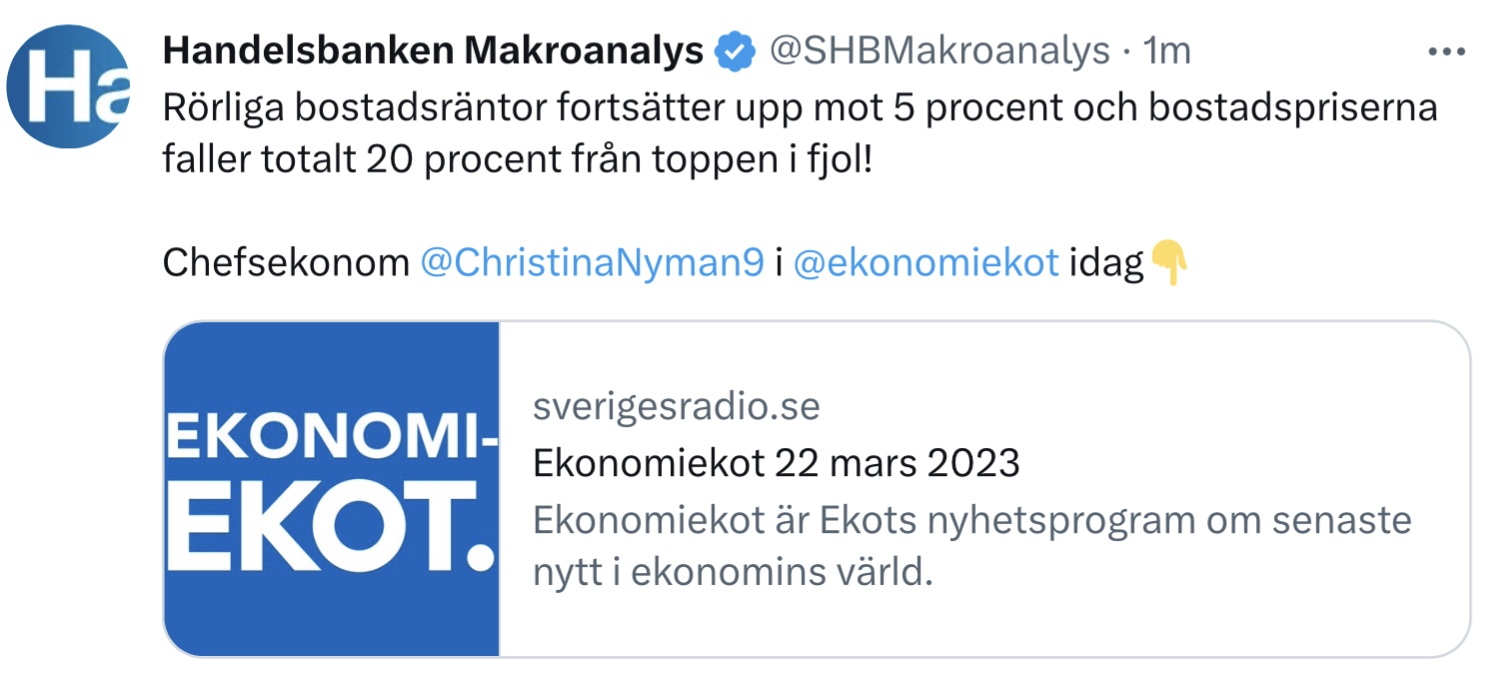Viewport: 1487px width, 679px height.
Task: Click the EKONOMI- lettering in the logo
Action: pyautogui.click(x=331, y=439)
